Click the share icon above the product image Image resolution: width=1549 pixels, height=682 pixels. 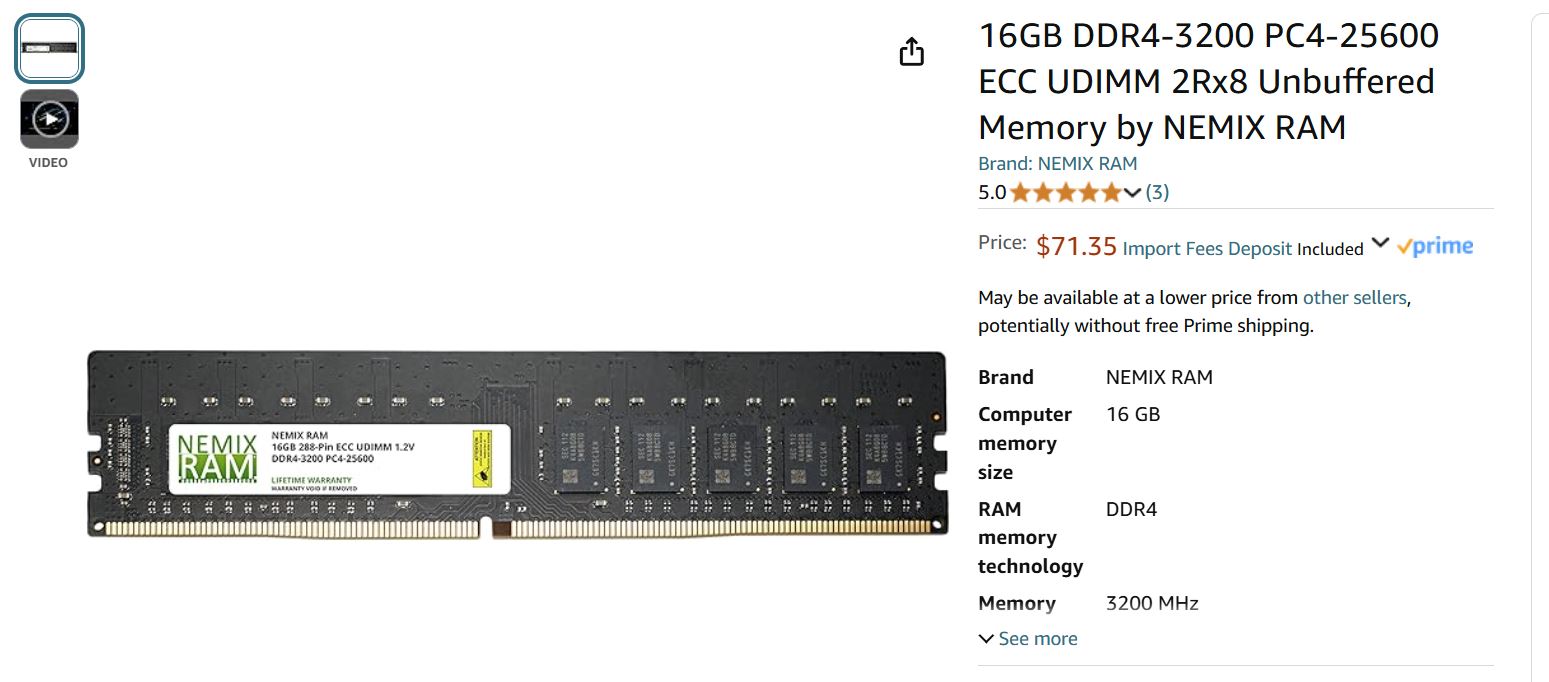click(911, 52)
